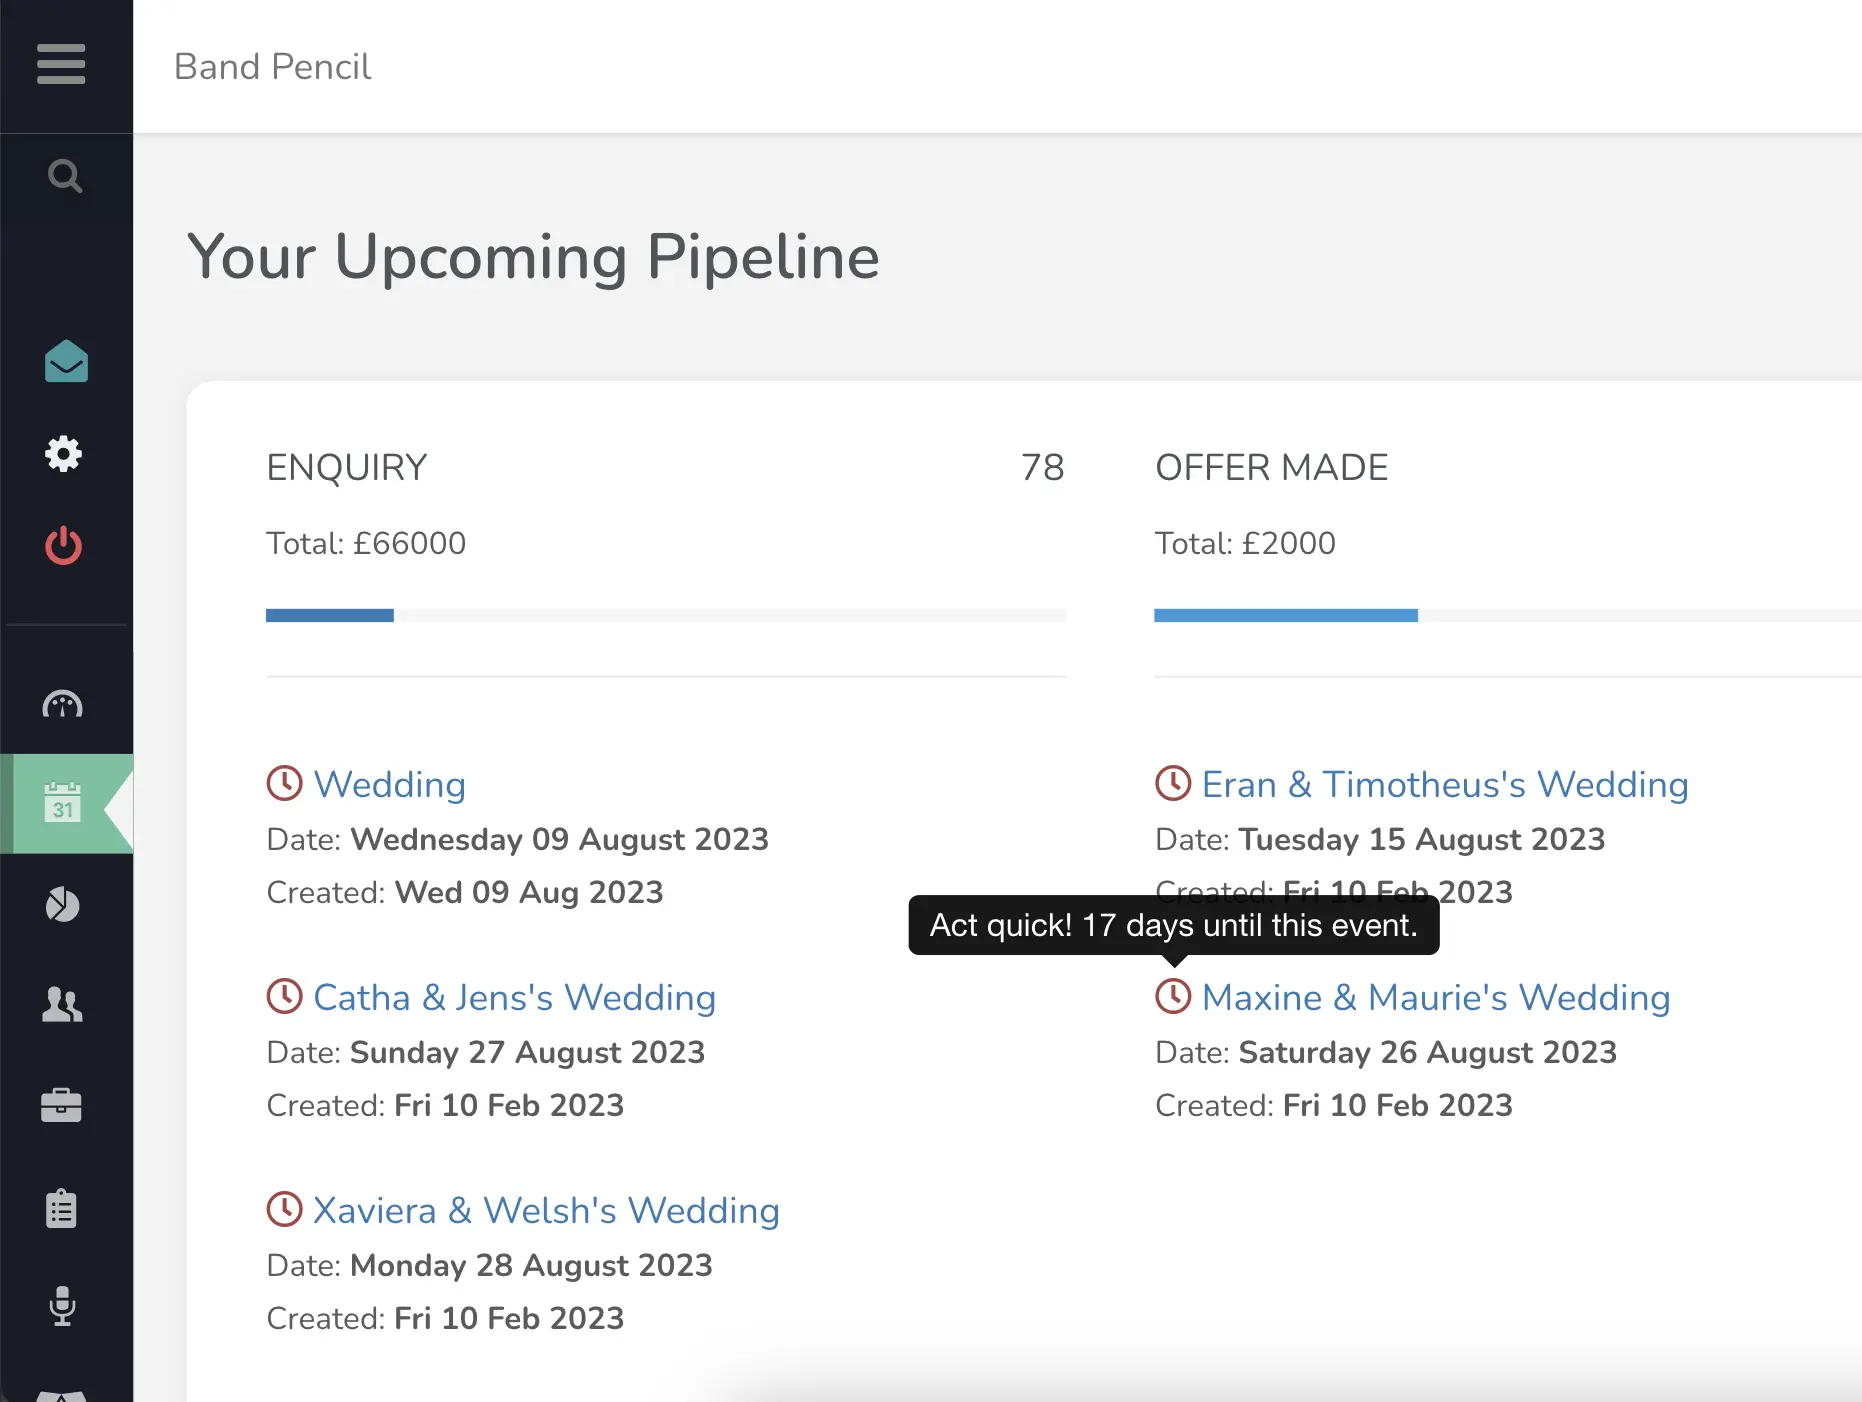This screenshot has height=1402, width=1862.
Task: Click date 'Tuesday 15 August 2023'
Action: 1422,840
